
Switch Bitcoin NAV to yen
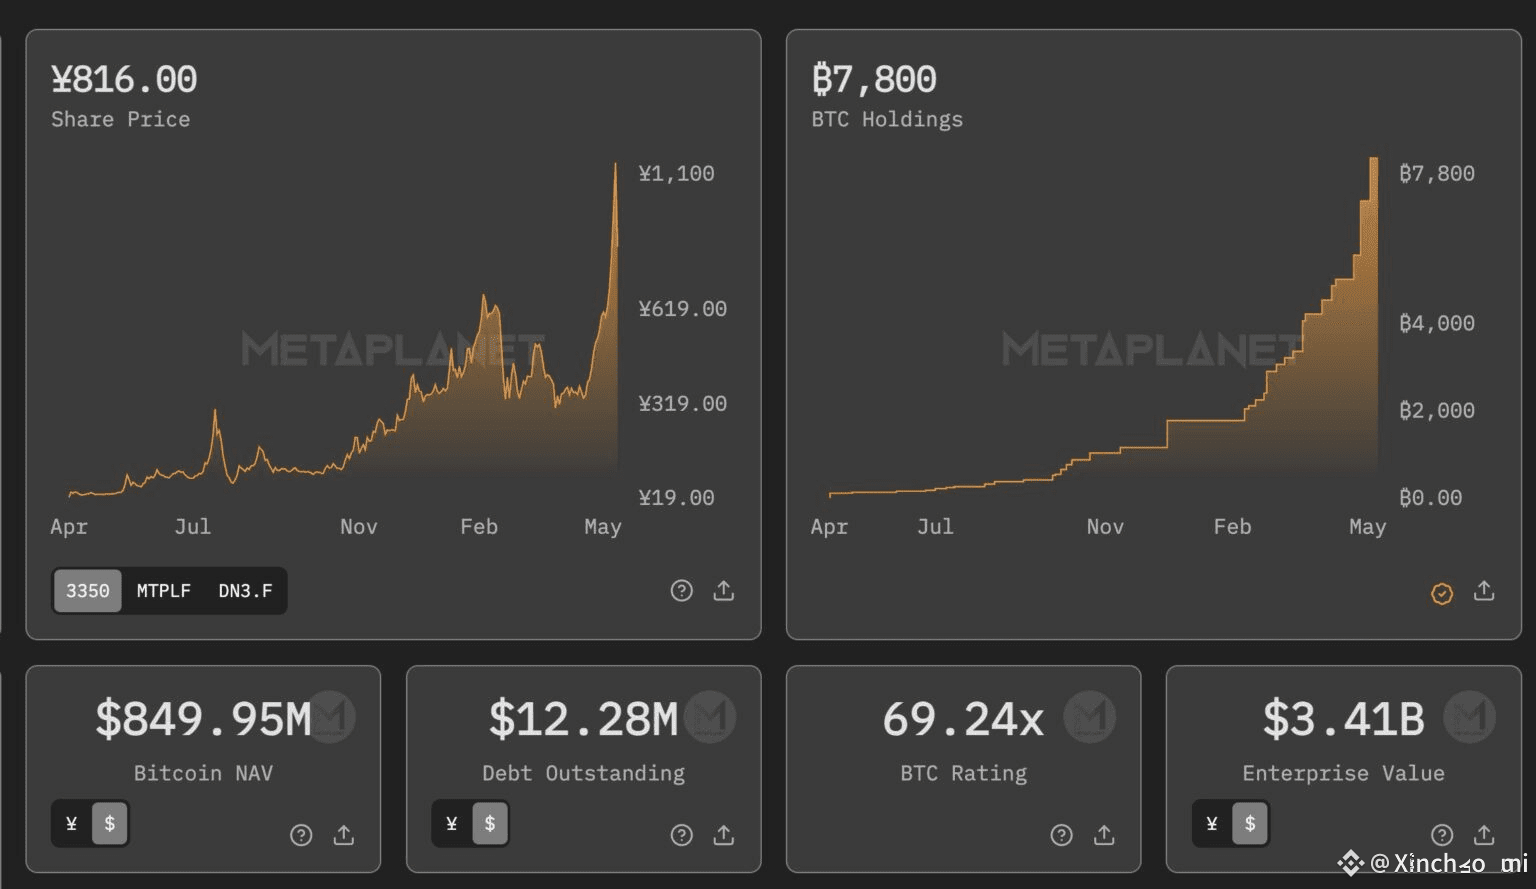pos(71,824)
